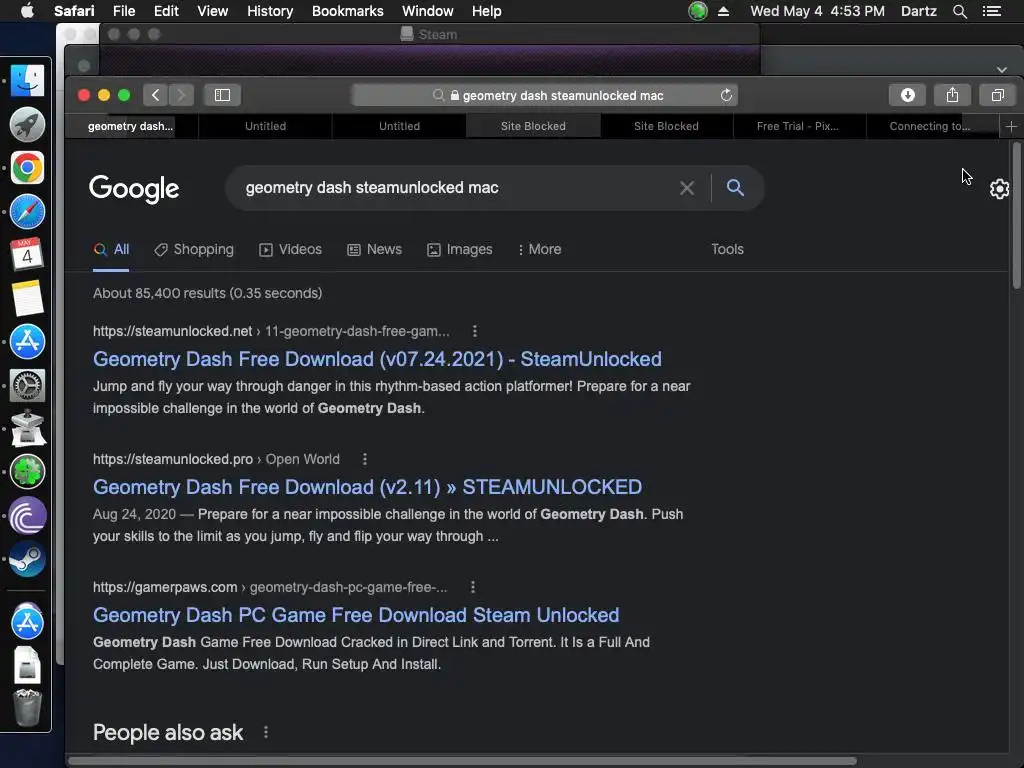Switch to the first Site Blocked tab

(x=533, y=126)
